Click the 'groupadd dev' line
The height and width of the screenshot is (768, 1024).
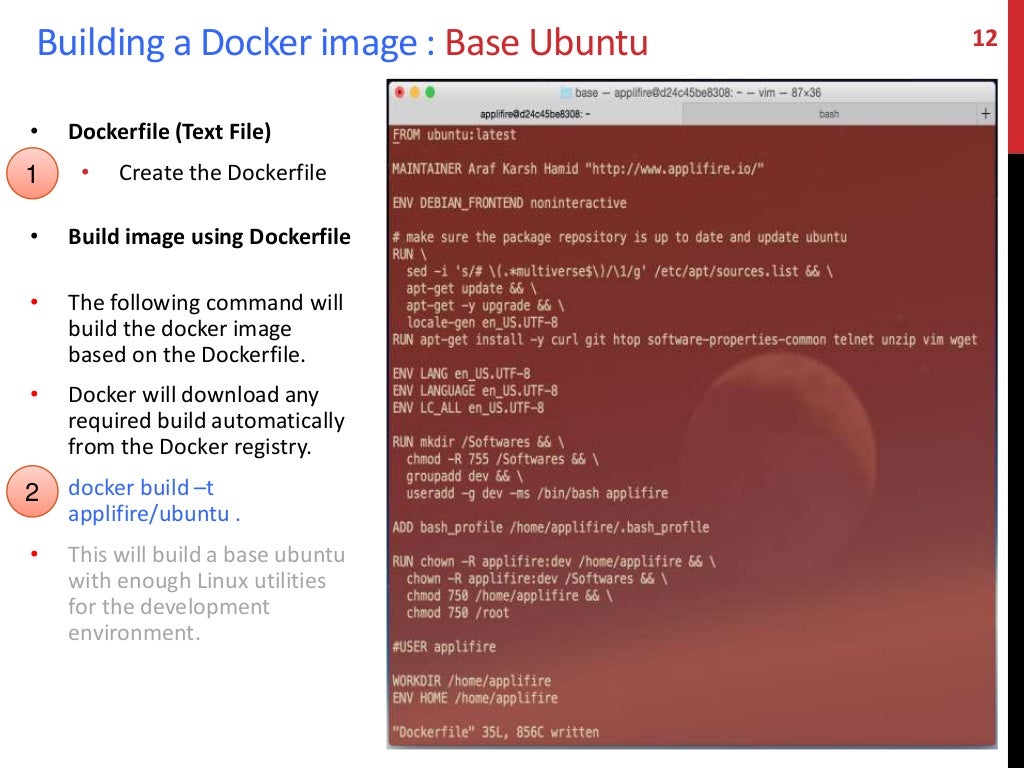(x=464, y=476)
